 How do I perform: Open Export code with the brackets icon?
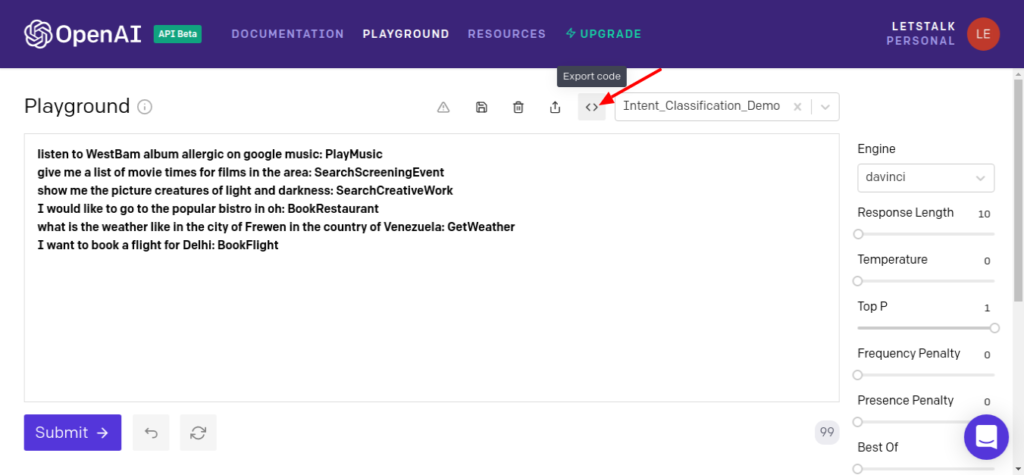point(592,107)
